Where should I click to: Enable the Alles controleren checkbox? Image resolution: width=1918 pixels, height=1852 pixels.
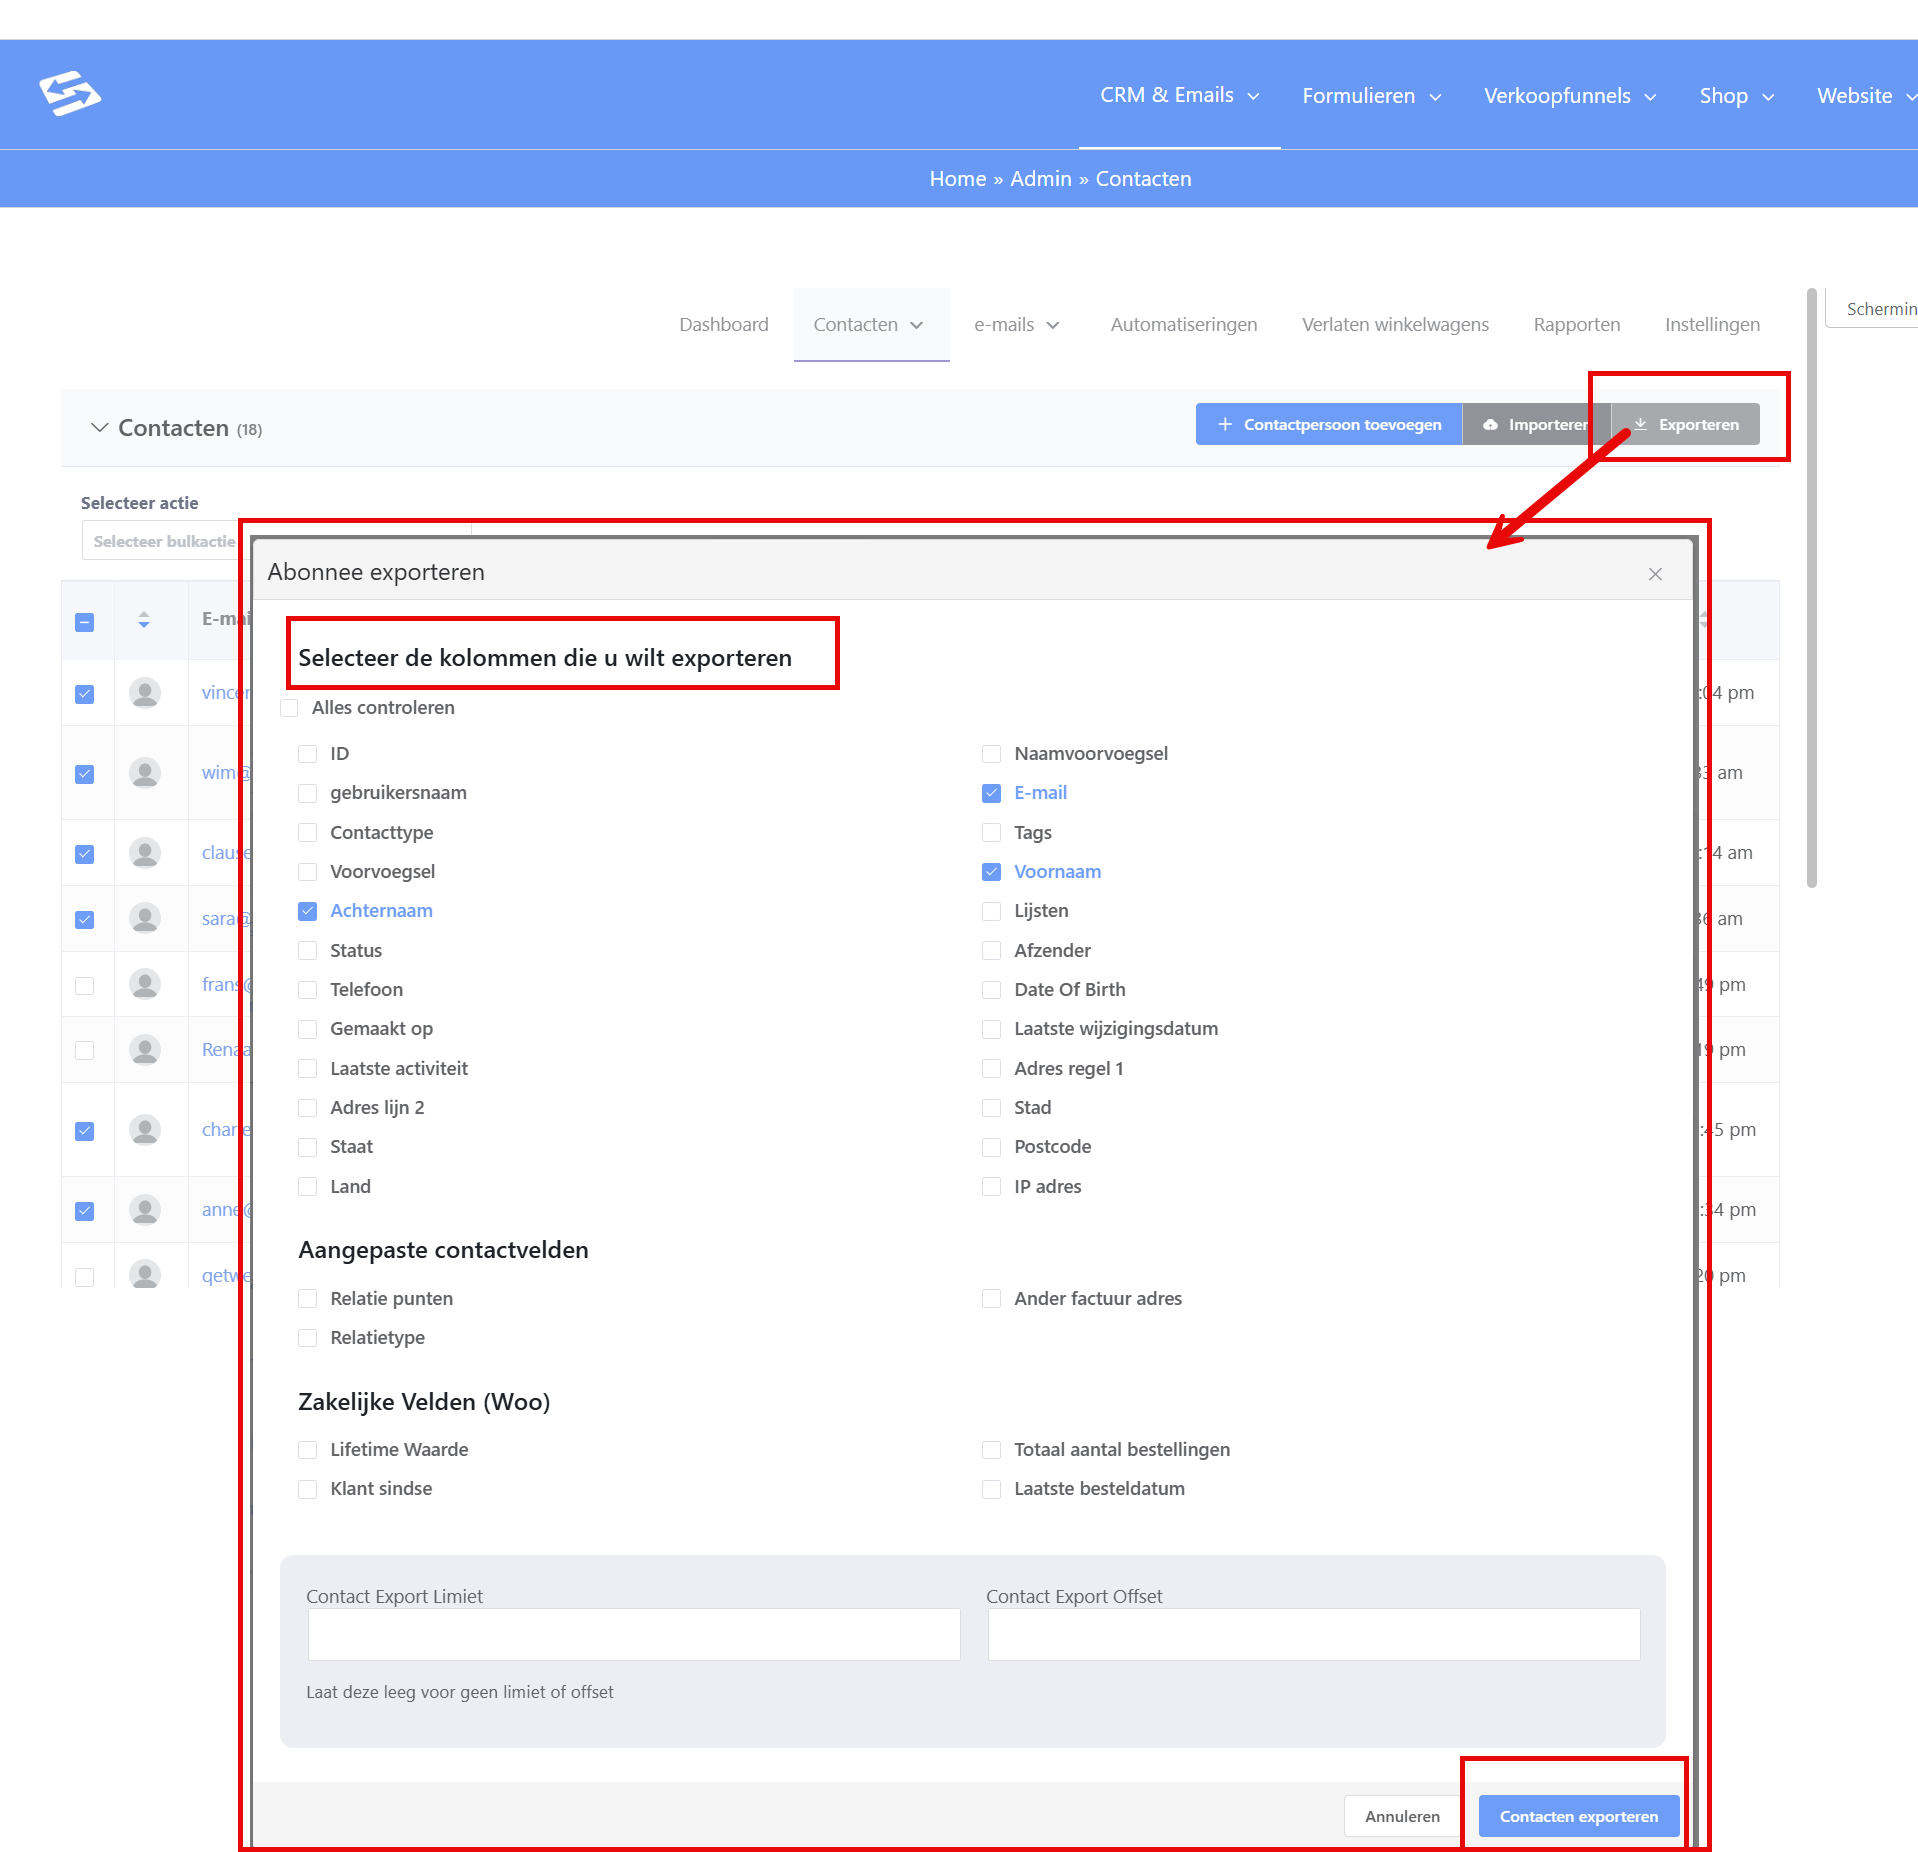pos(290,708)
